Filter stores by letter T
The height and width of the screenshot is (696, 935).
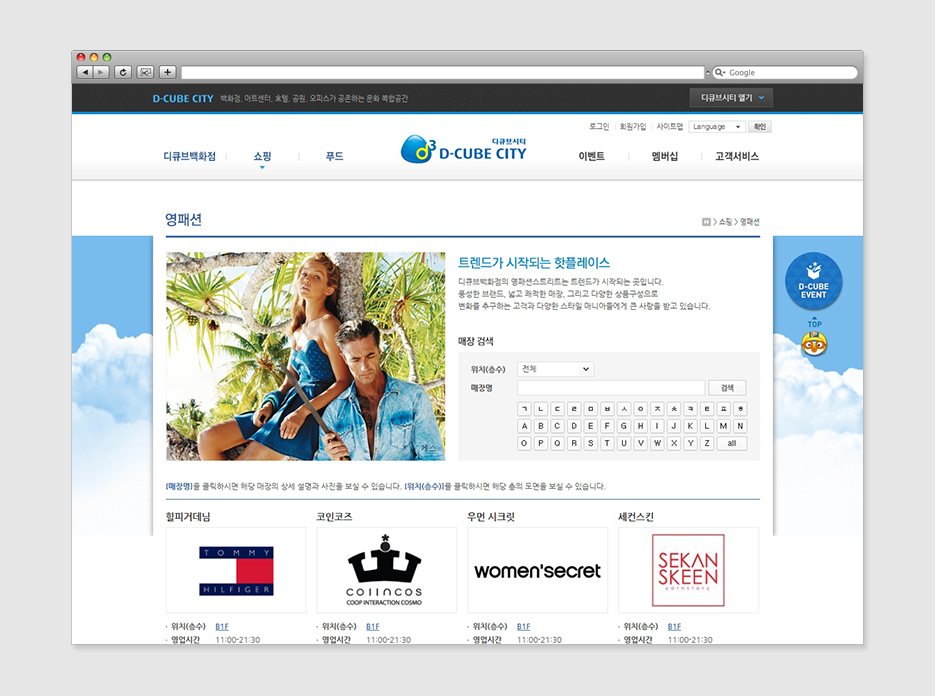click(607, 443)
